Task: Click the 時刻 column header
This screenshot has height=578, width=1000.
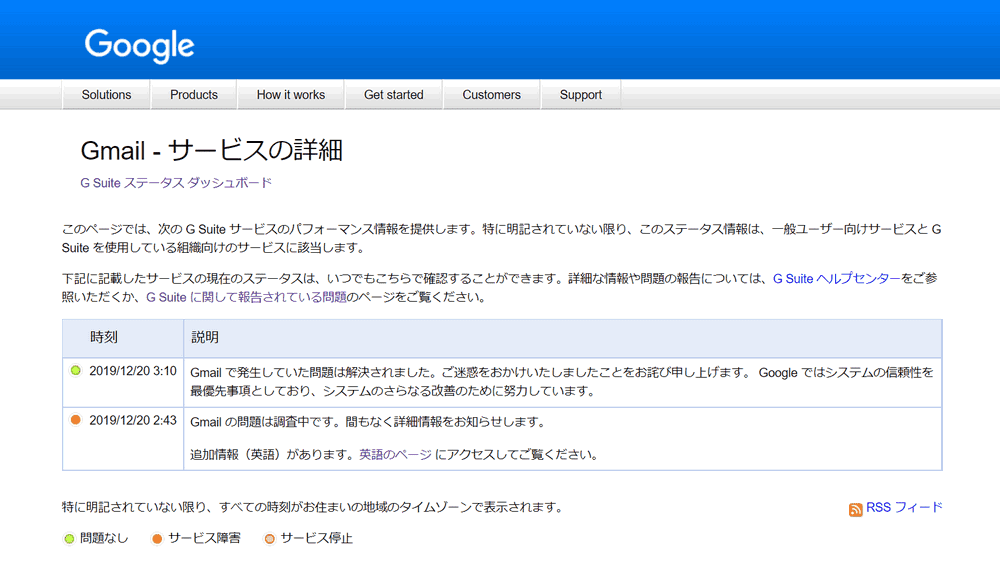Action: (104, 337)
